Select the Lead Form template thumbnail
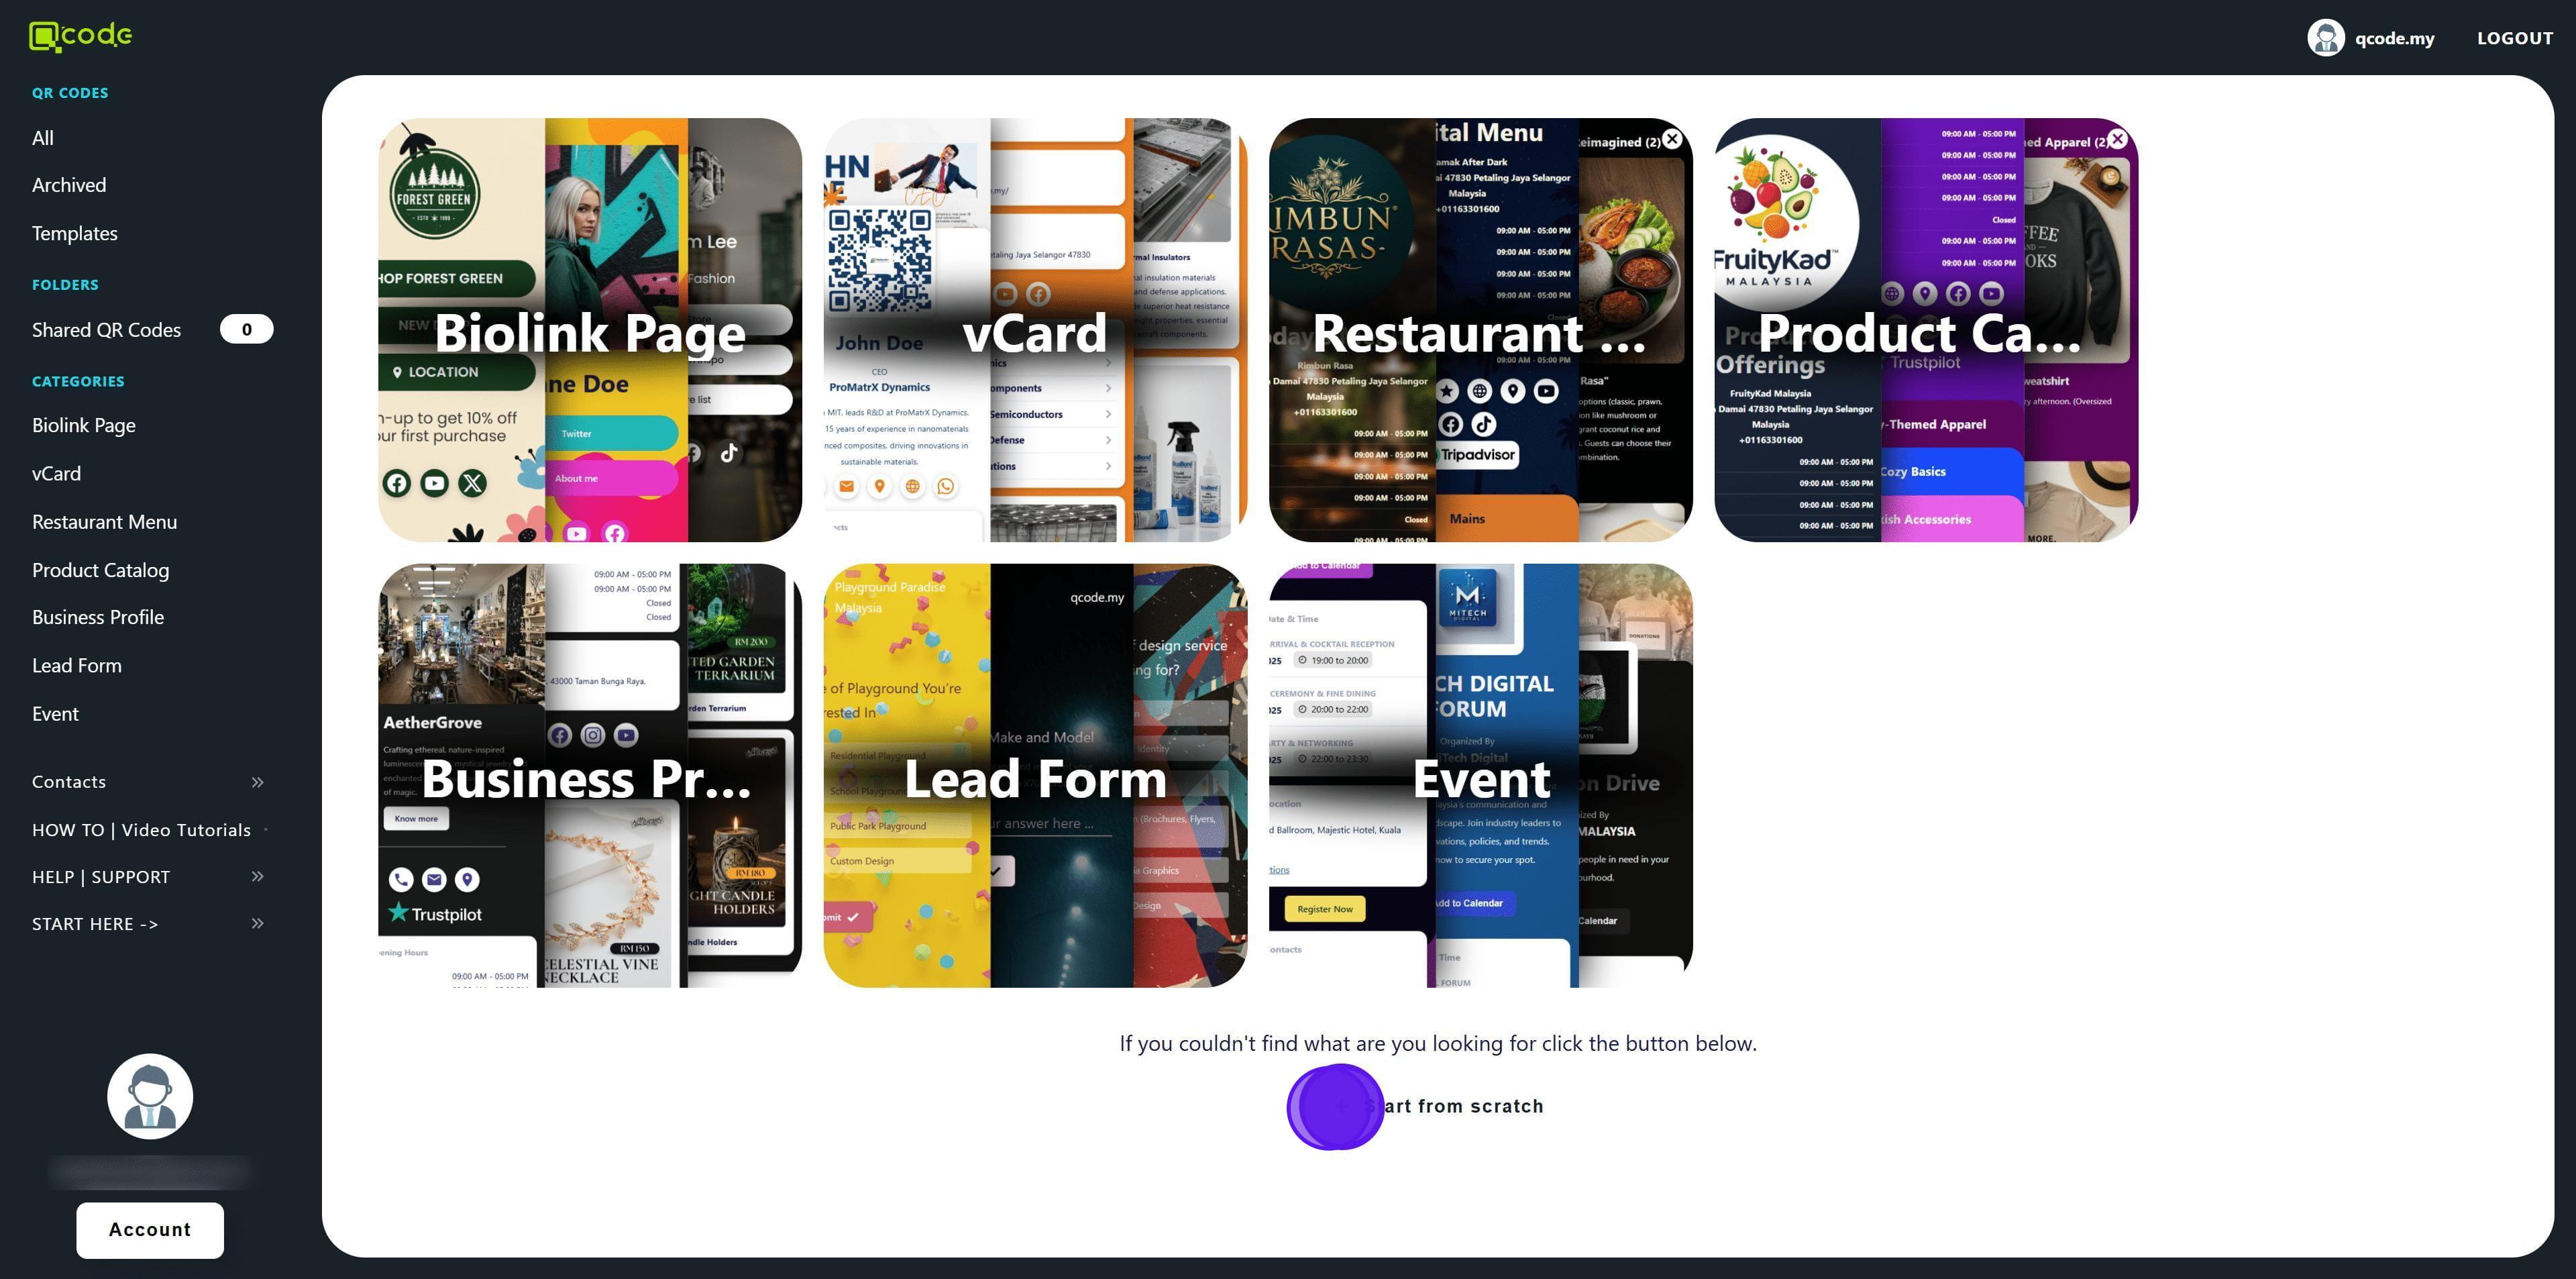This screenshot has width=2576, height=1279. click(x=1035, y=776)
